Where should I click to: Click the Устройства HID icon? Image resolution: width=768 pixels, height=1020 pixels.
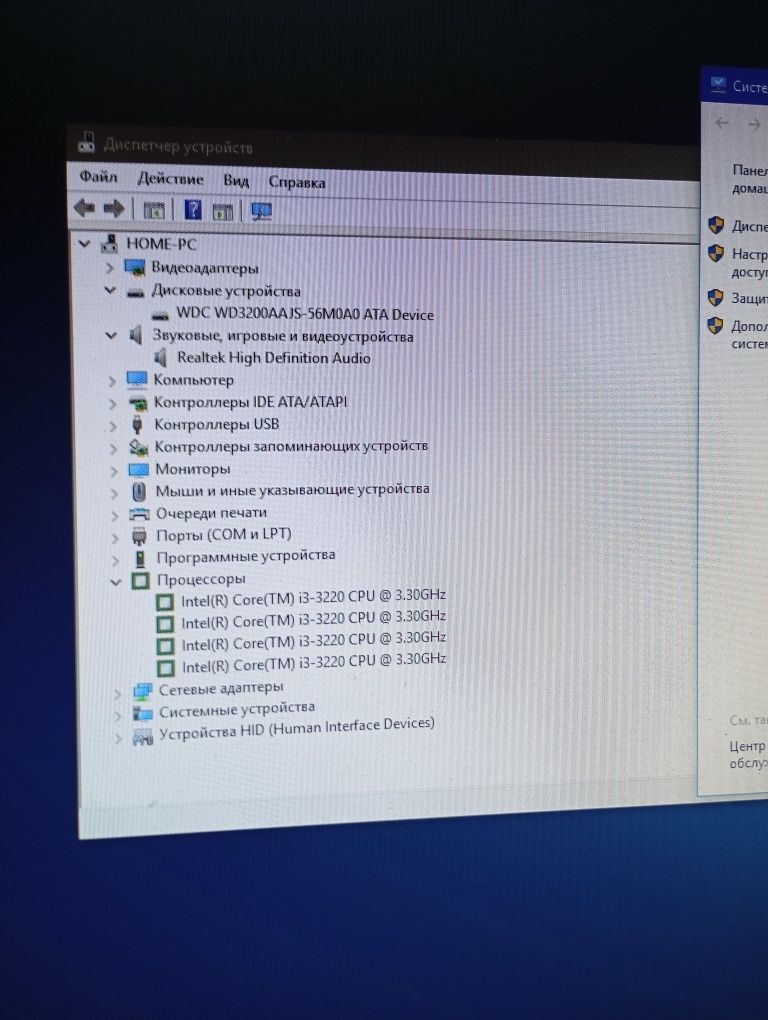click(142, 737)
